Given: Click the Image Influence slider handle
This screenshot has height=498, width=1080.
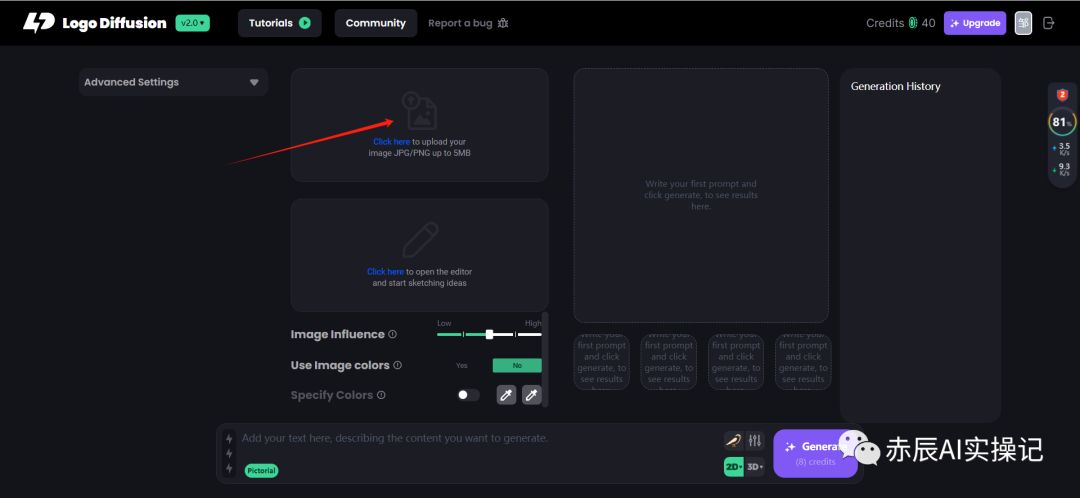Looking at the screenshot, I should click(489, 334).
